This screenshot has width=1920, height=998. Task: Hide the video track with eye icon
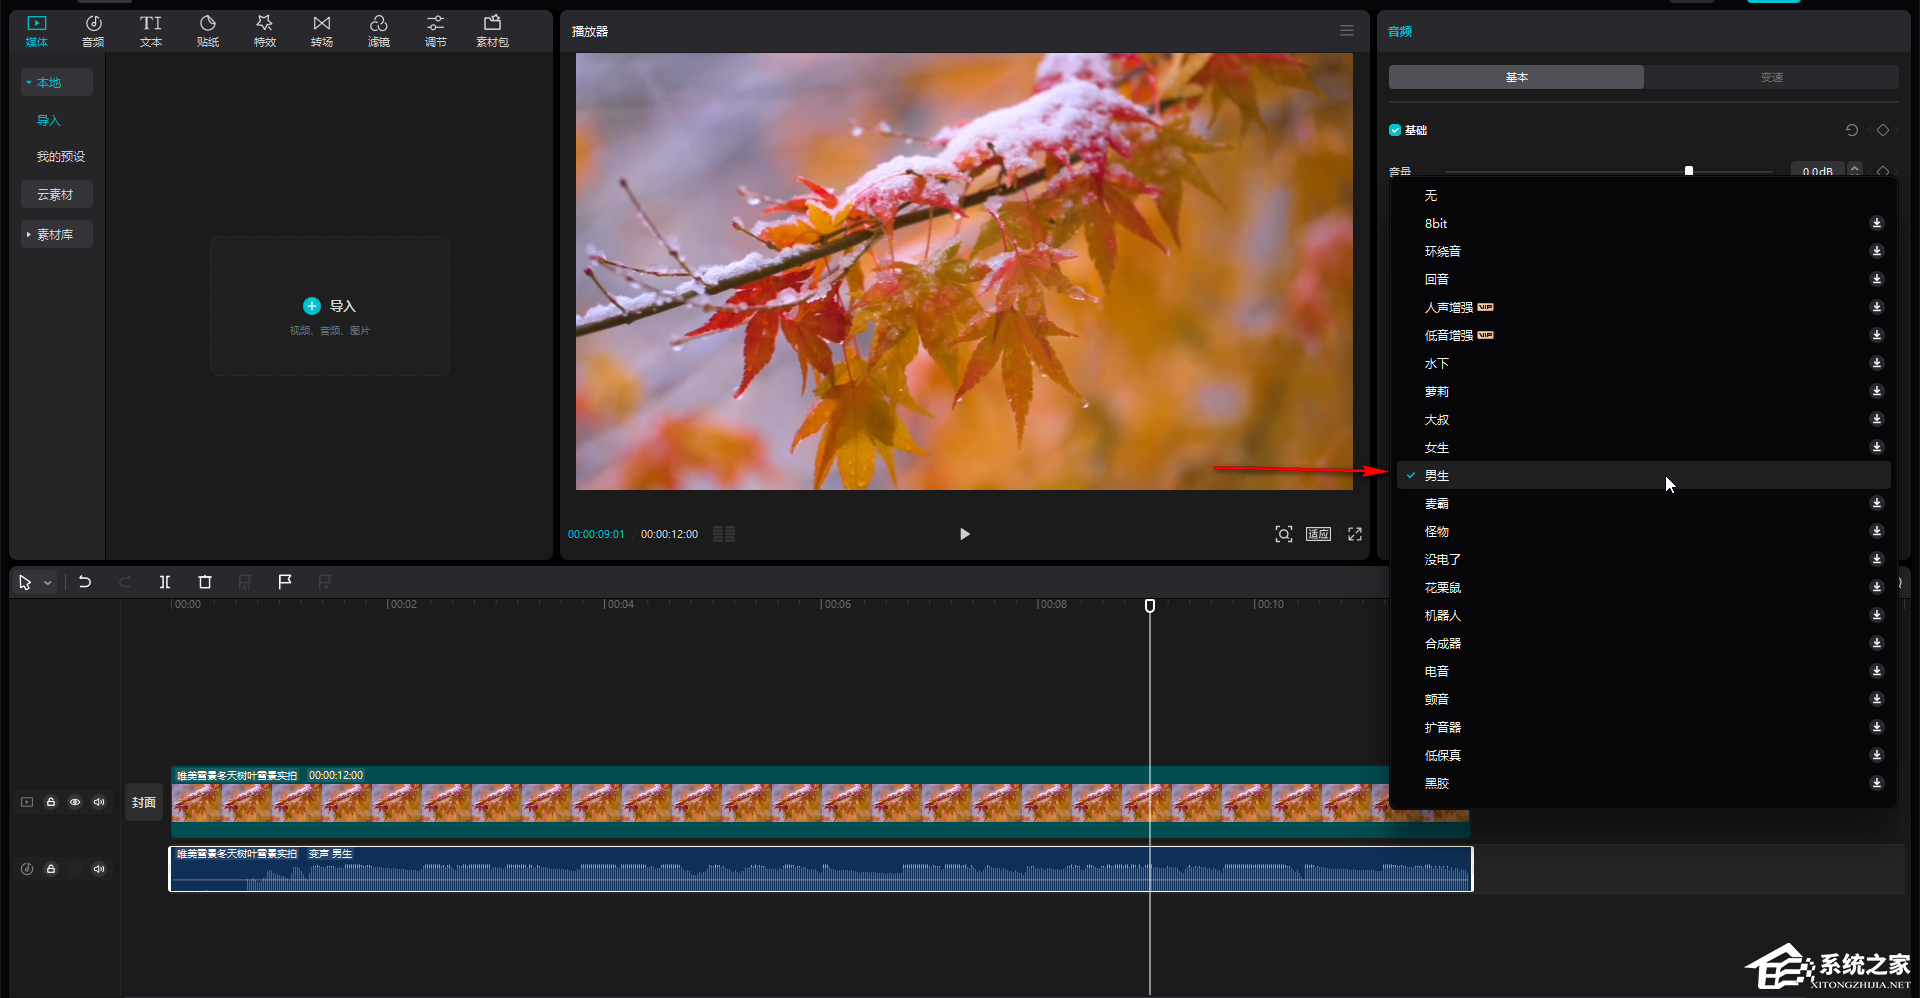(75, 802)
